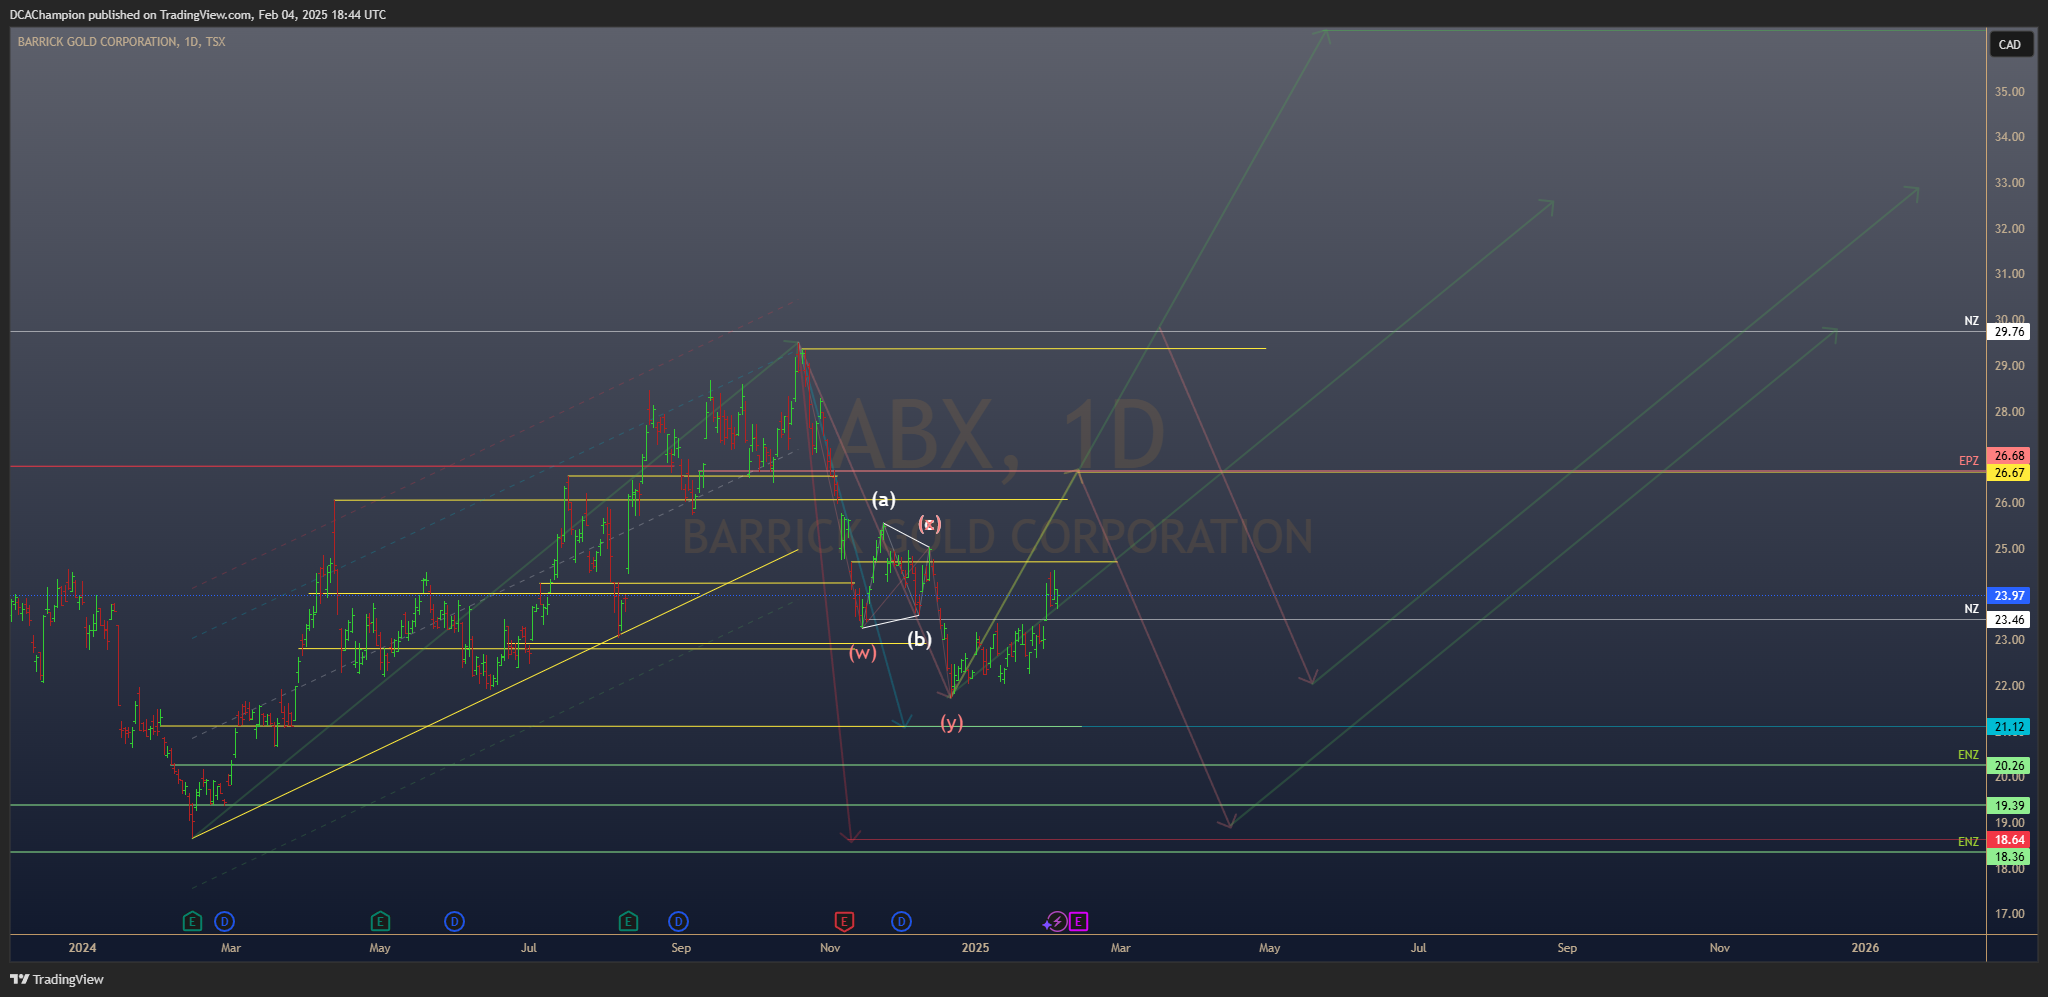Click the green earnings marker before Sep 2024
This screenshot has width=2048, height=997.
(628, 921)
